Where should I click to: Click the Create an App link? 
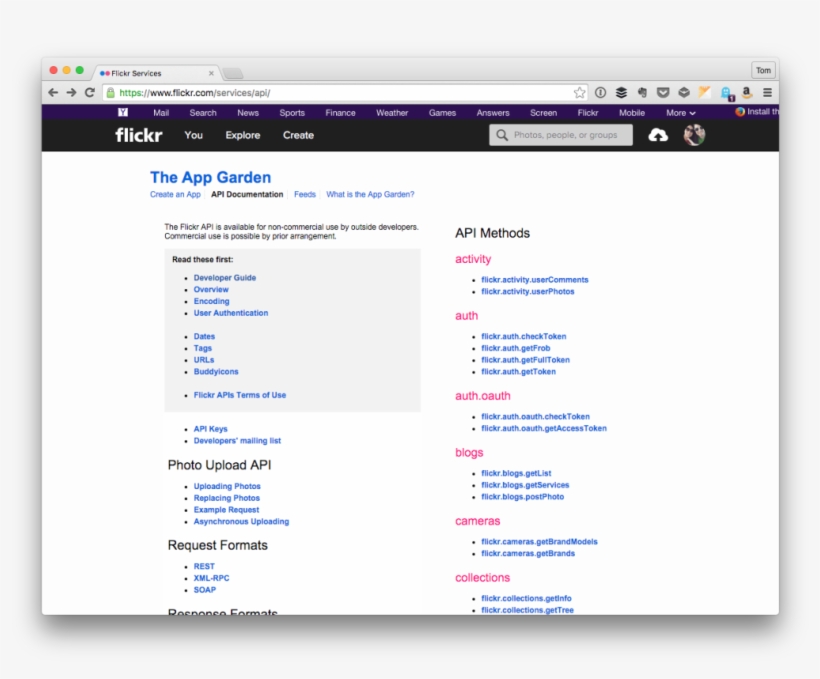175,194
